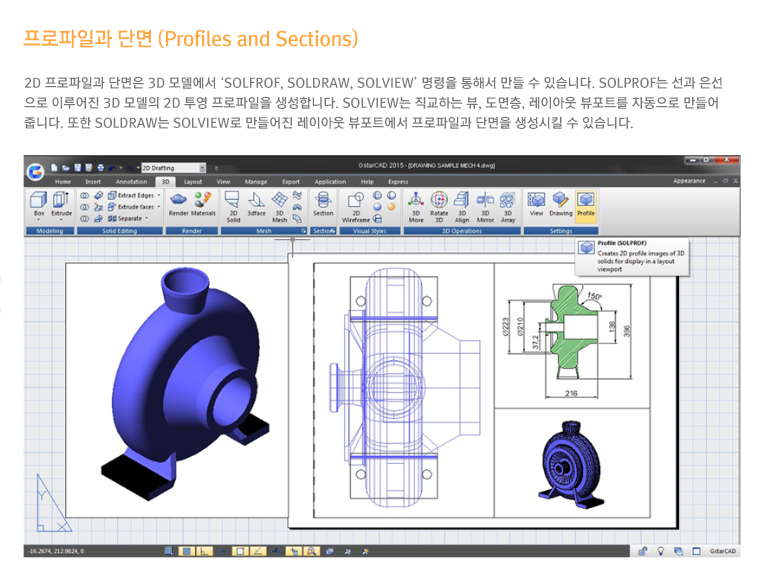Expand the Separate dropdown arrow
Screen dimensions: 760x580
(147, 217)
